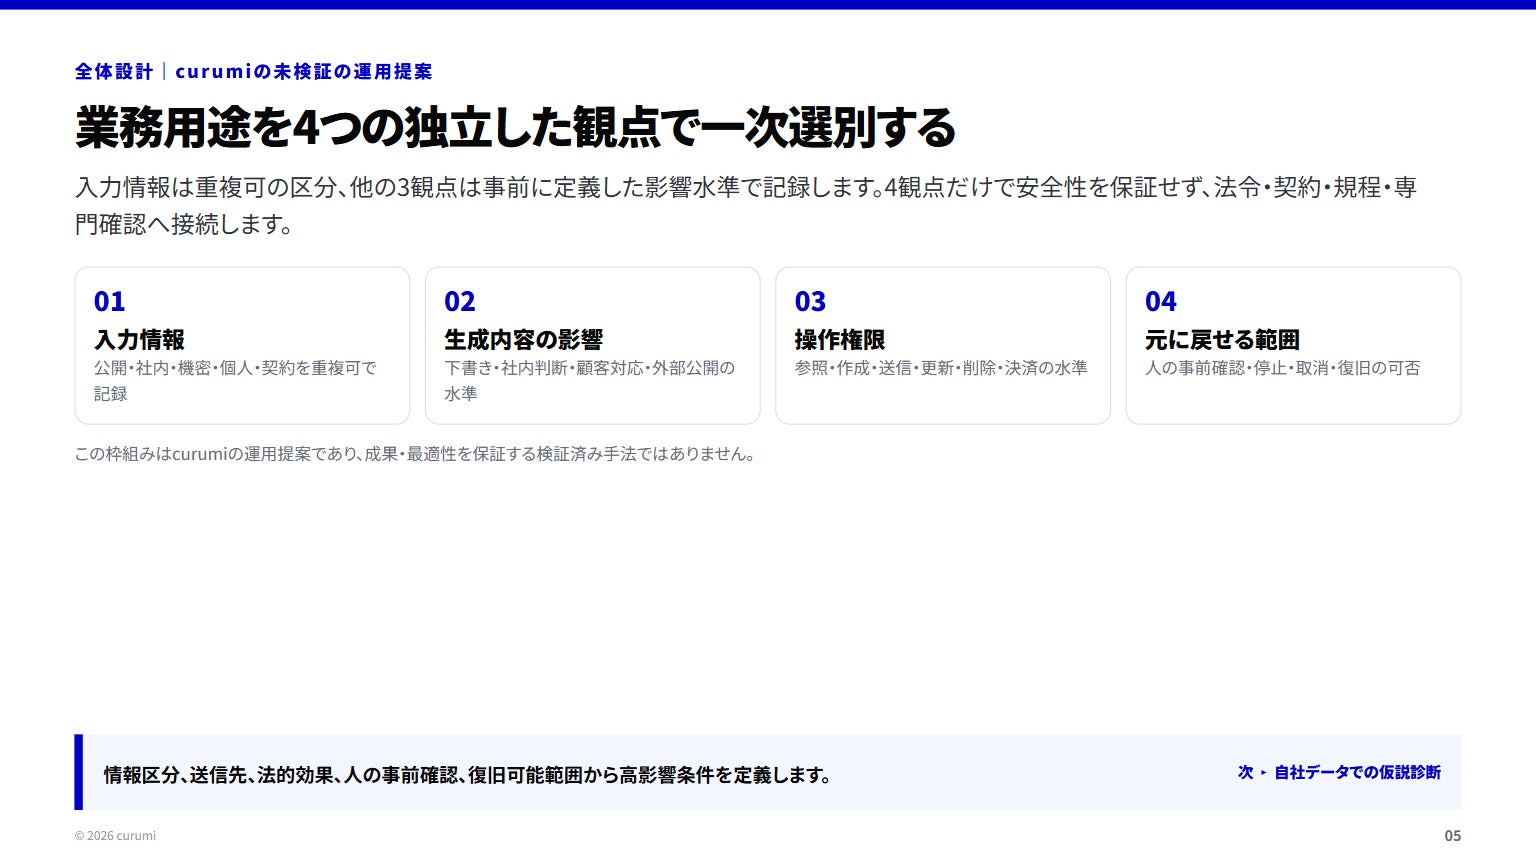1536x864 pixels.
Task: Click the blue accent bar of callout
Action: click(x=79, y=772)
